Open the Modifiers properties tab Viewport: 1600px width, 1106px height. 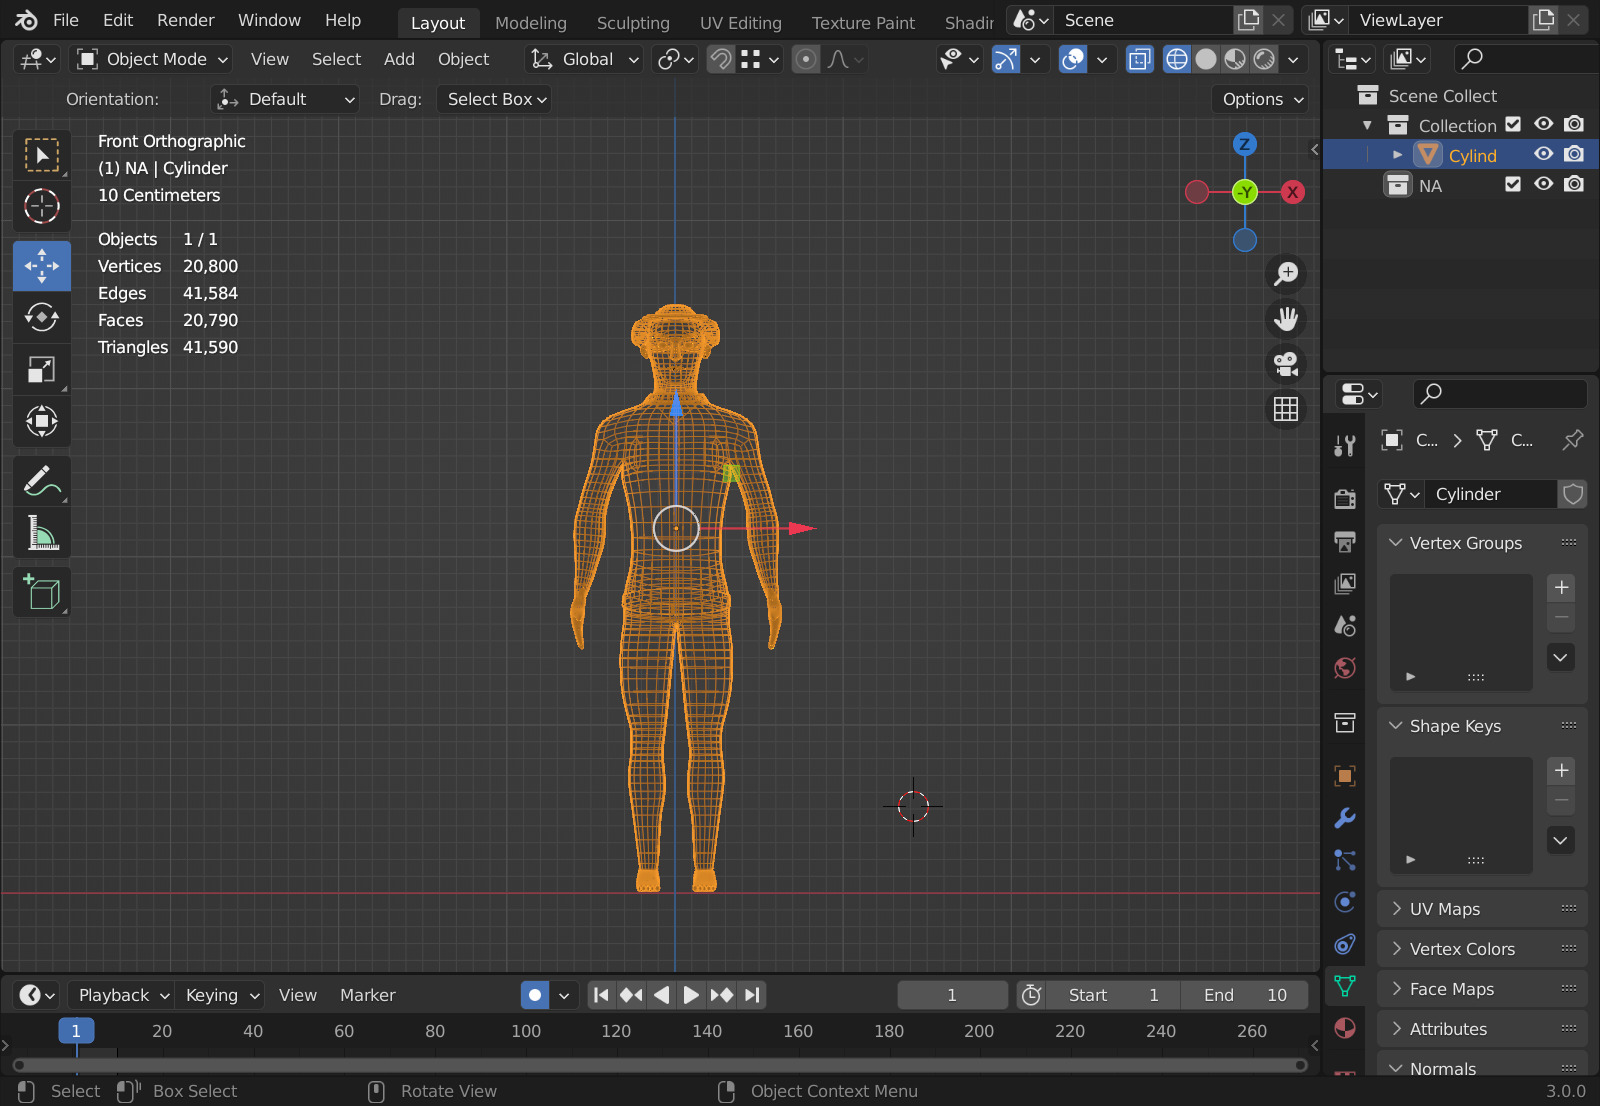click(1345, 818)
